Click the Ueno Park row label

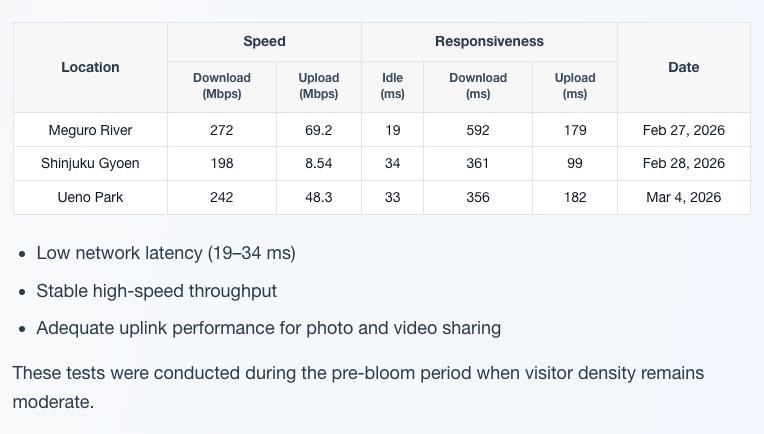(x=90, y=197)
